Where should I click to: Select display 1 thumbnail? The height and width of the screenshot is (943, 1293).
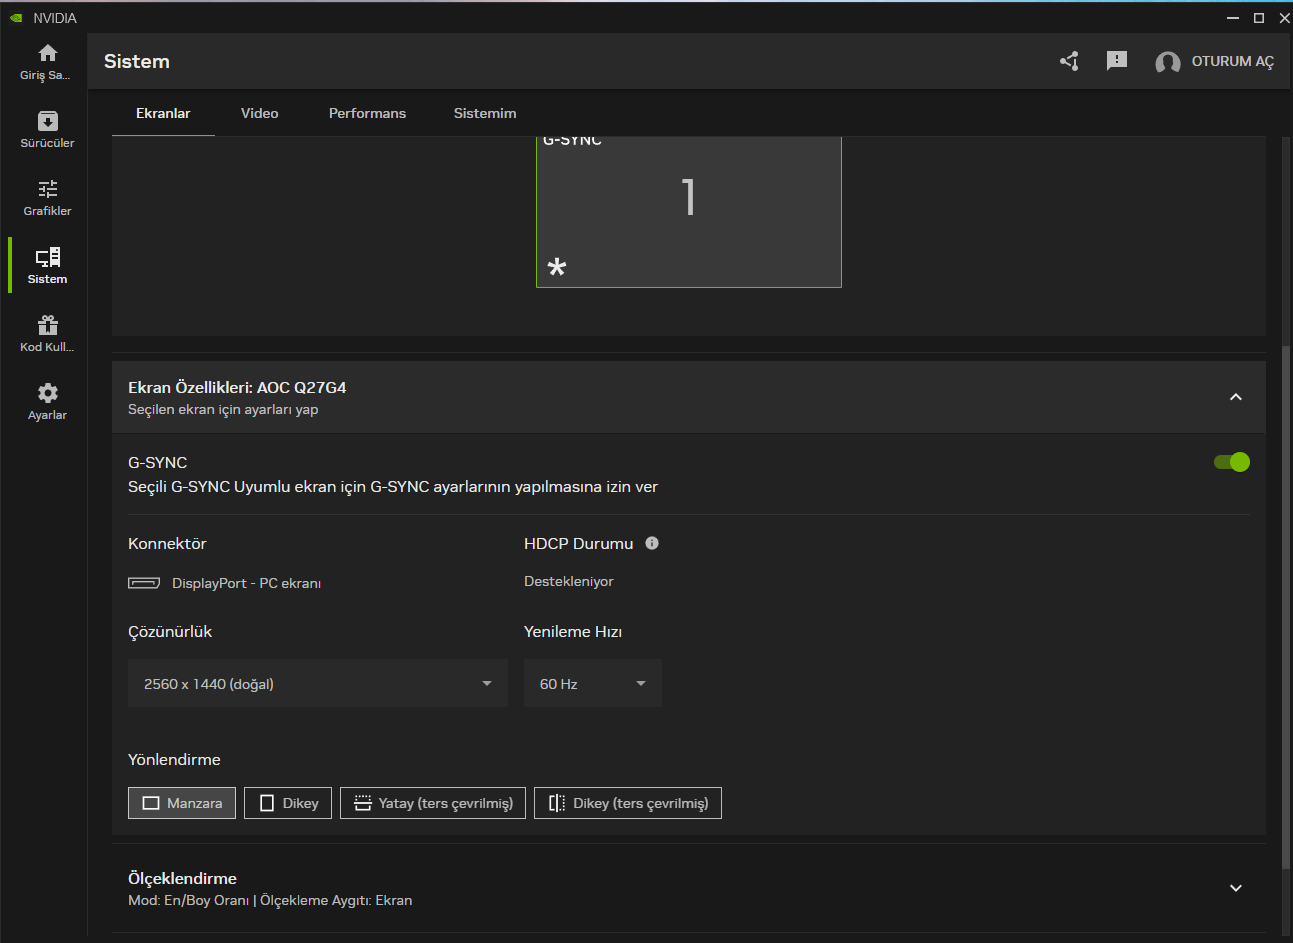(x=689, y=212)
